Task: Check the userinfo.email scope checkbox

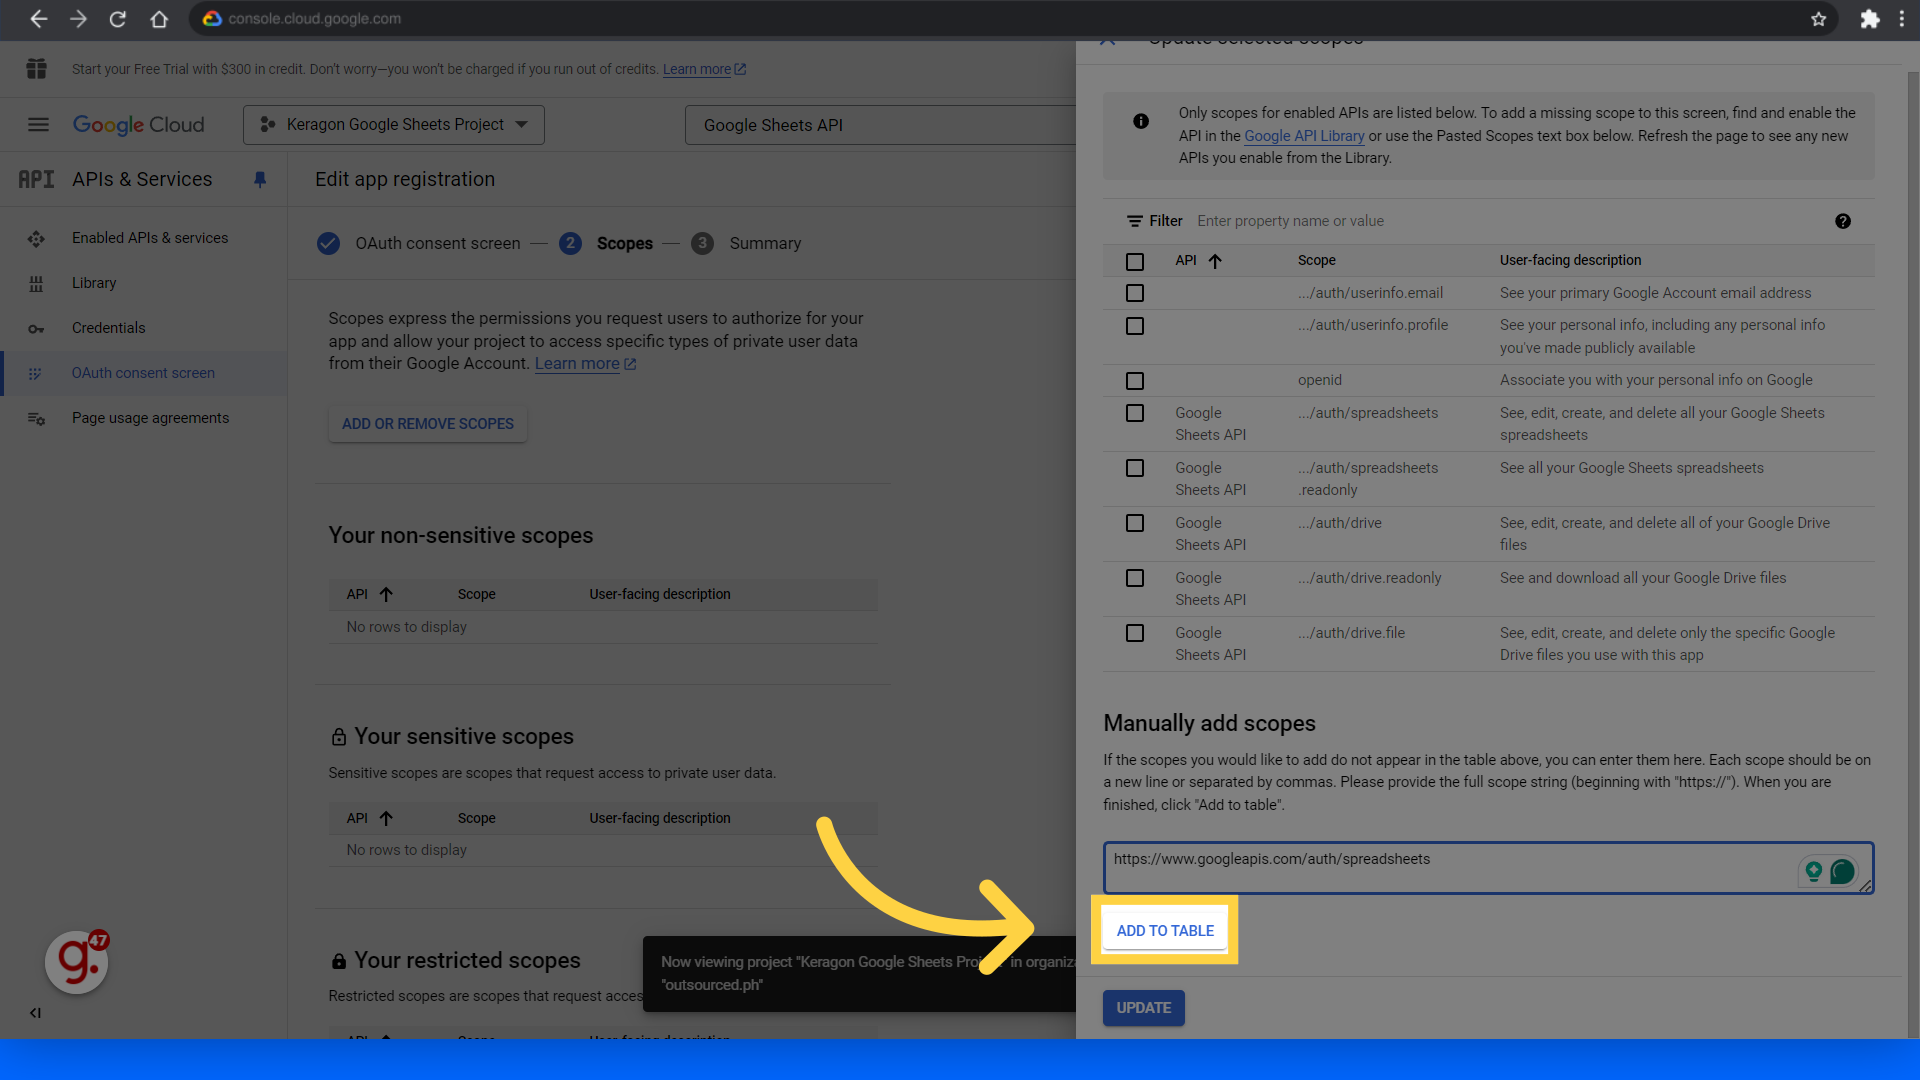Action: pyautogui.click(x=1134, y=293)
